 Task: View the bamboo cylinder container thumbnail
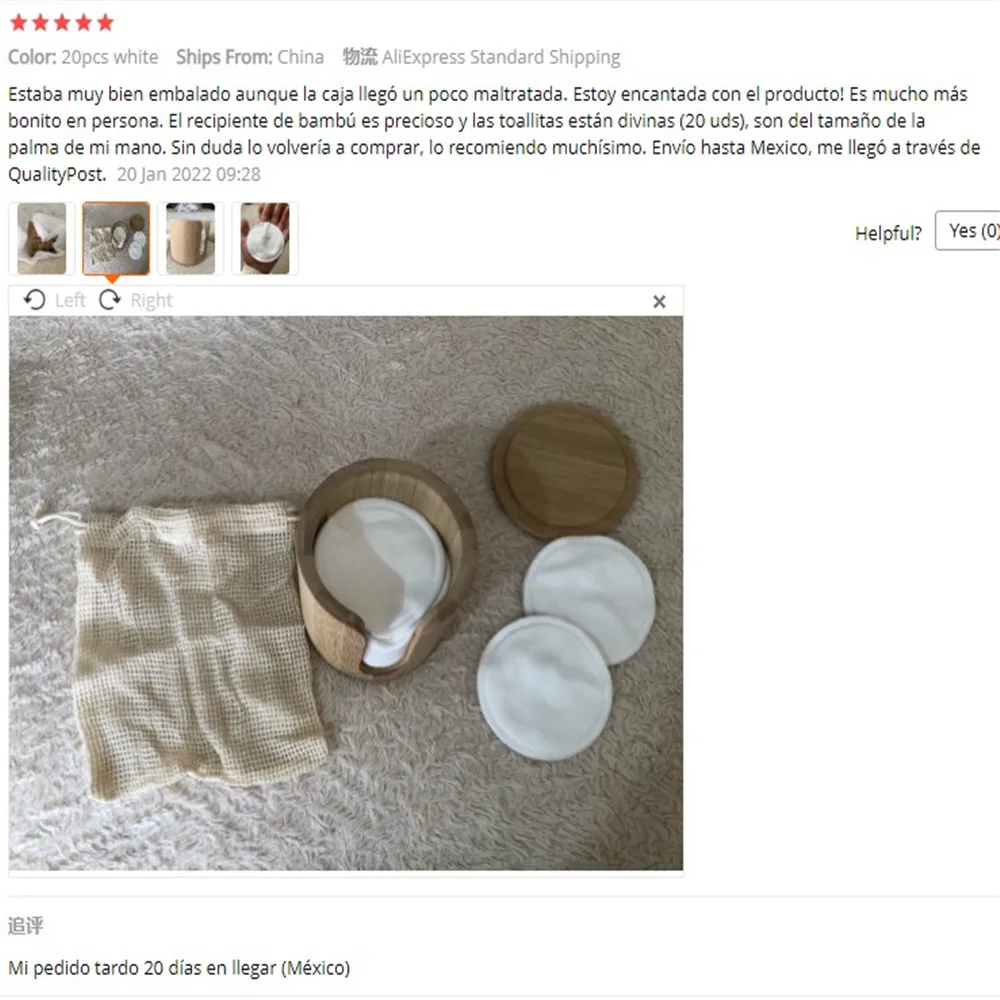click(x=190, y=239)
